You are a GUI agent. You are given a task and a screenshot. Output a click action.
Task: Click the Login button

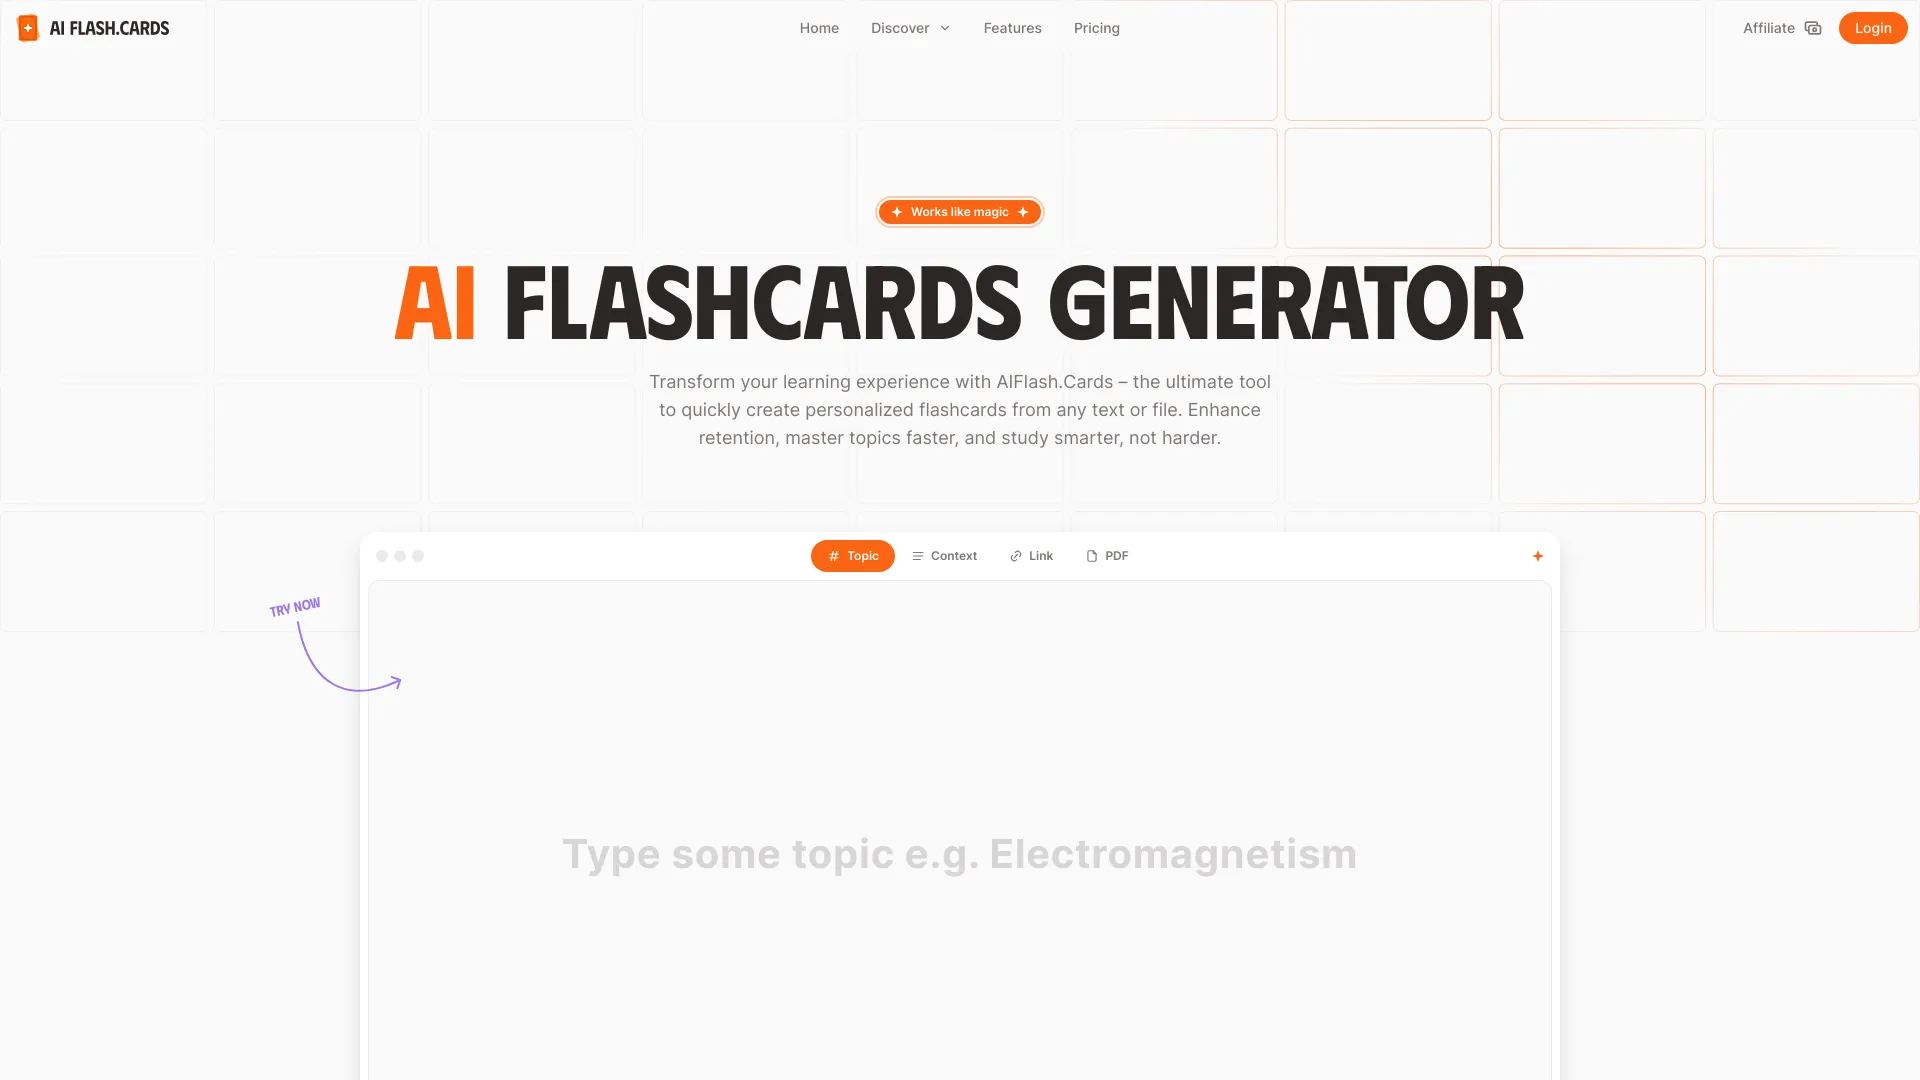click(x=1873, y=28)
